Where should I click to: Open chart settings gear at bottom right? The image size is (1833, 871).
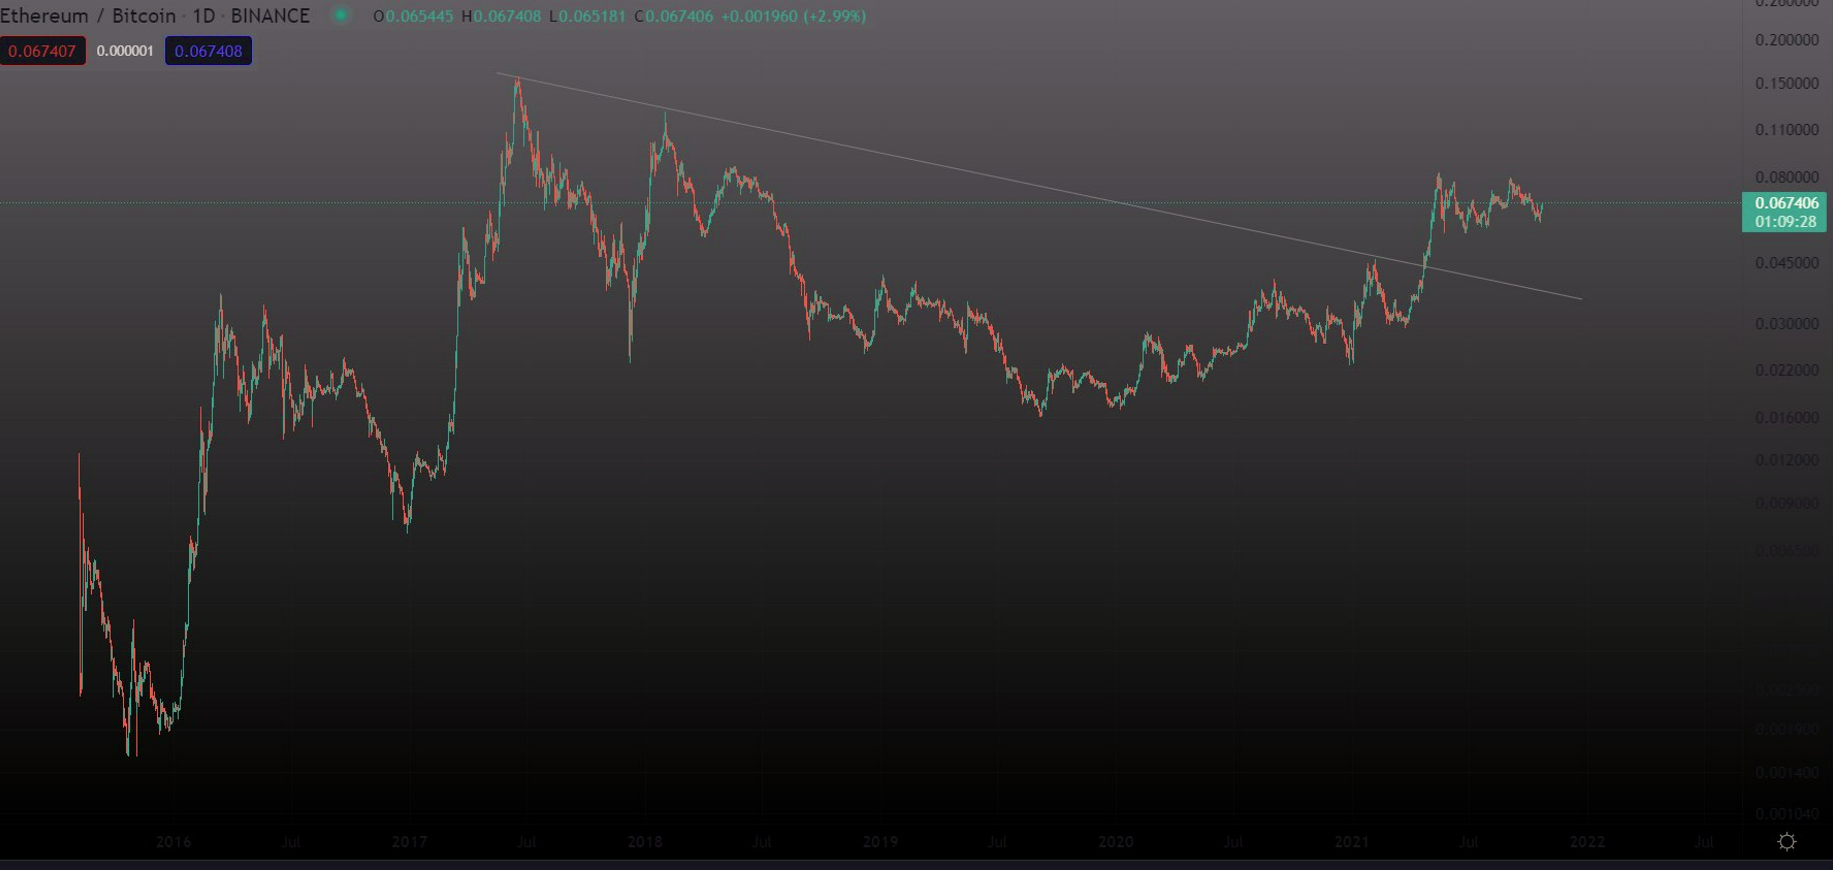pos(1786,842)
